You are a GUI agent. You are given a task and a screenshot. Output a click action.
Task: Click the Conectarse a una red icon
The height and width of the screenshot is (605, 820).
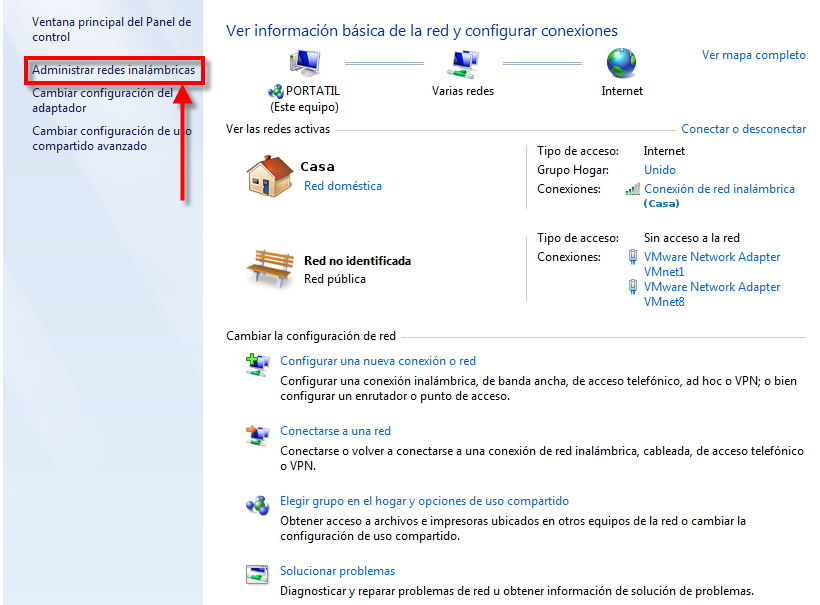point(257,434)
